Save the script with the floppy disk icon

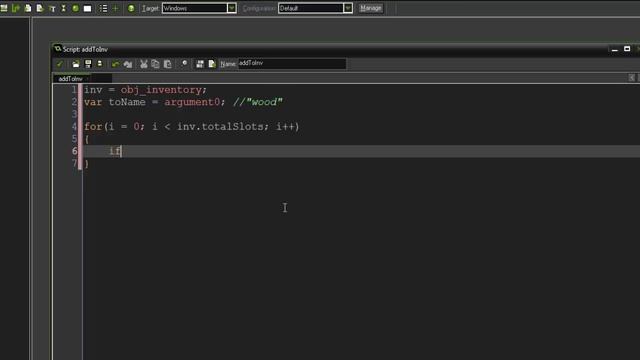(x=88, y=64)
